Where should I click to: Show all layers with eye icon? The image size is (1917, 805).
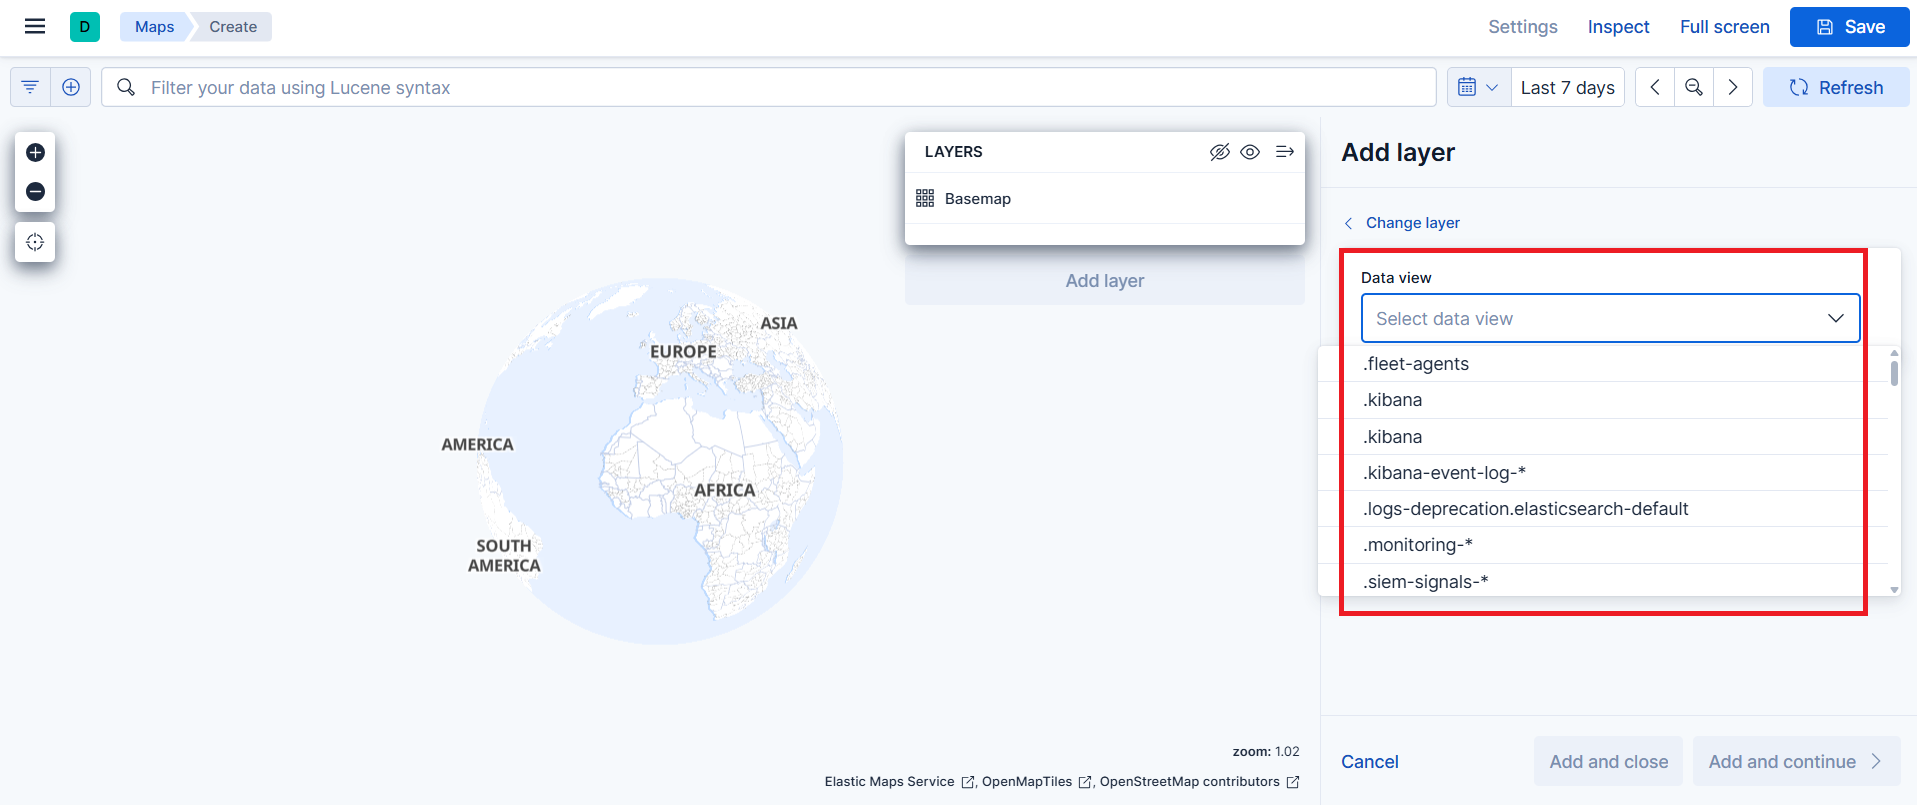coord(1250,152)
